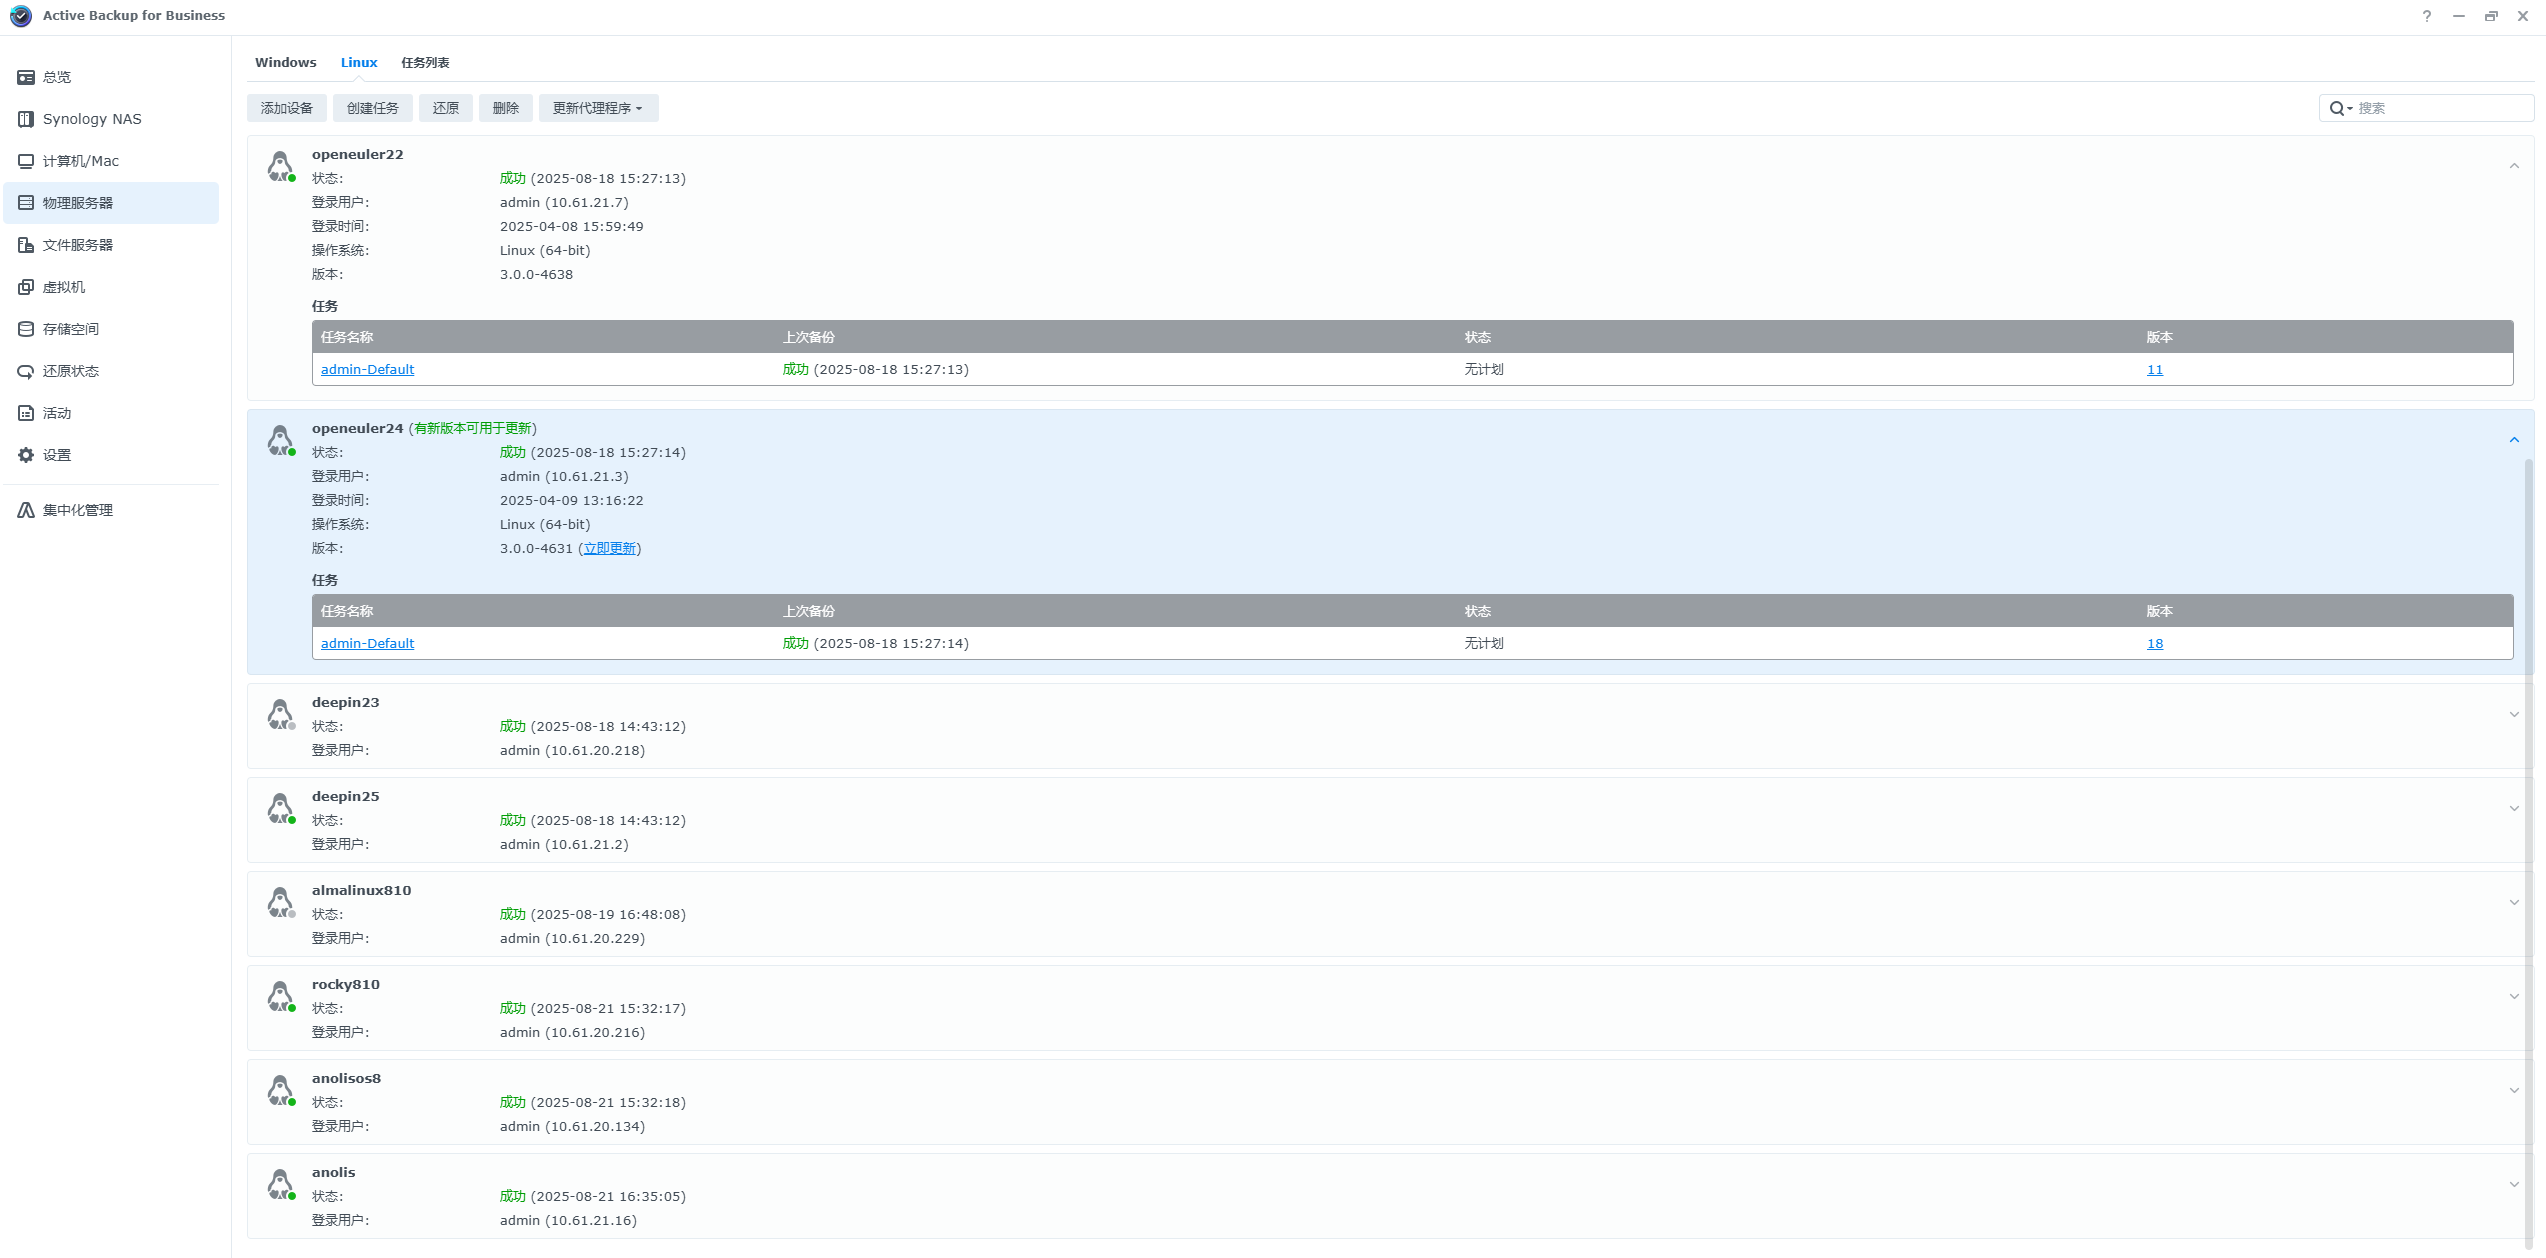Screen dimensions: 2546x1258
Task: Expand the almalinux810 device details
Action: pyautogui.click(x=2514, y=902)
